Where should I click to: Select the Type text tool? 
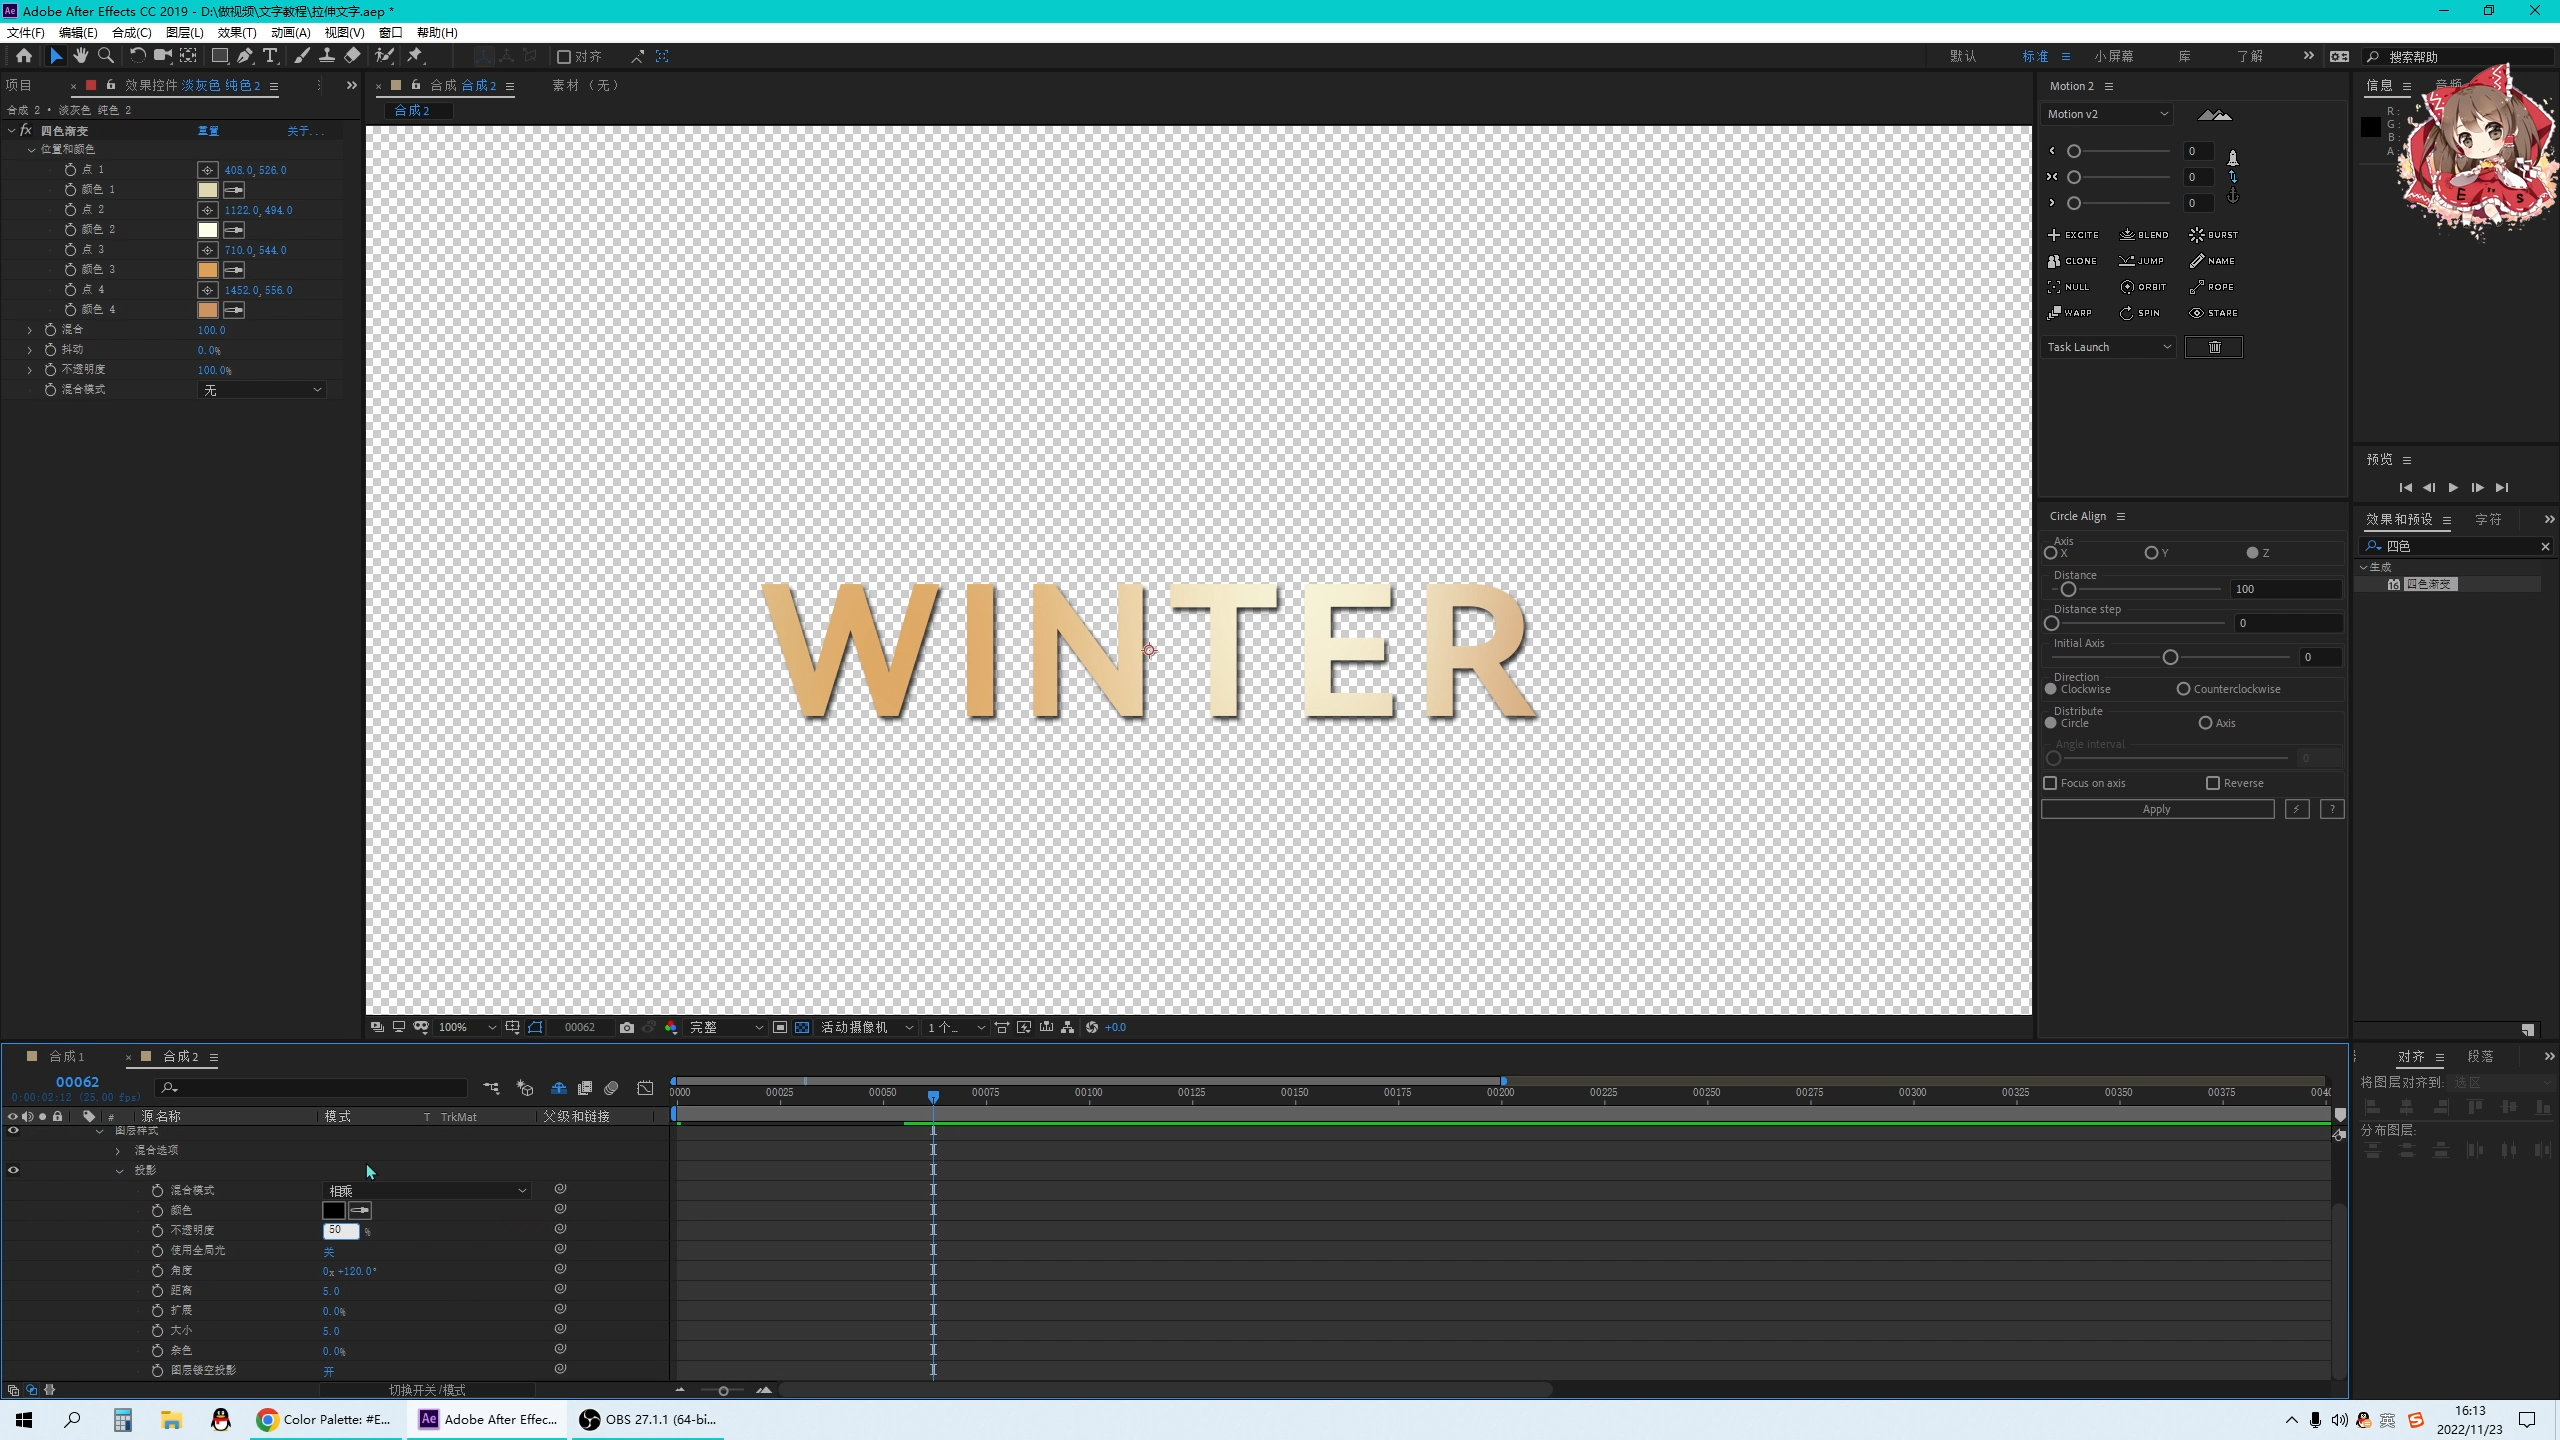[x=270, y=56]
